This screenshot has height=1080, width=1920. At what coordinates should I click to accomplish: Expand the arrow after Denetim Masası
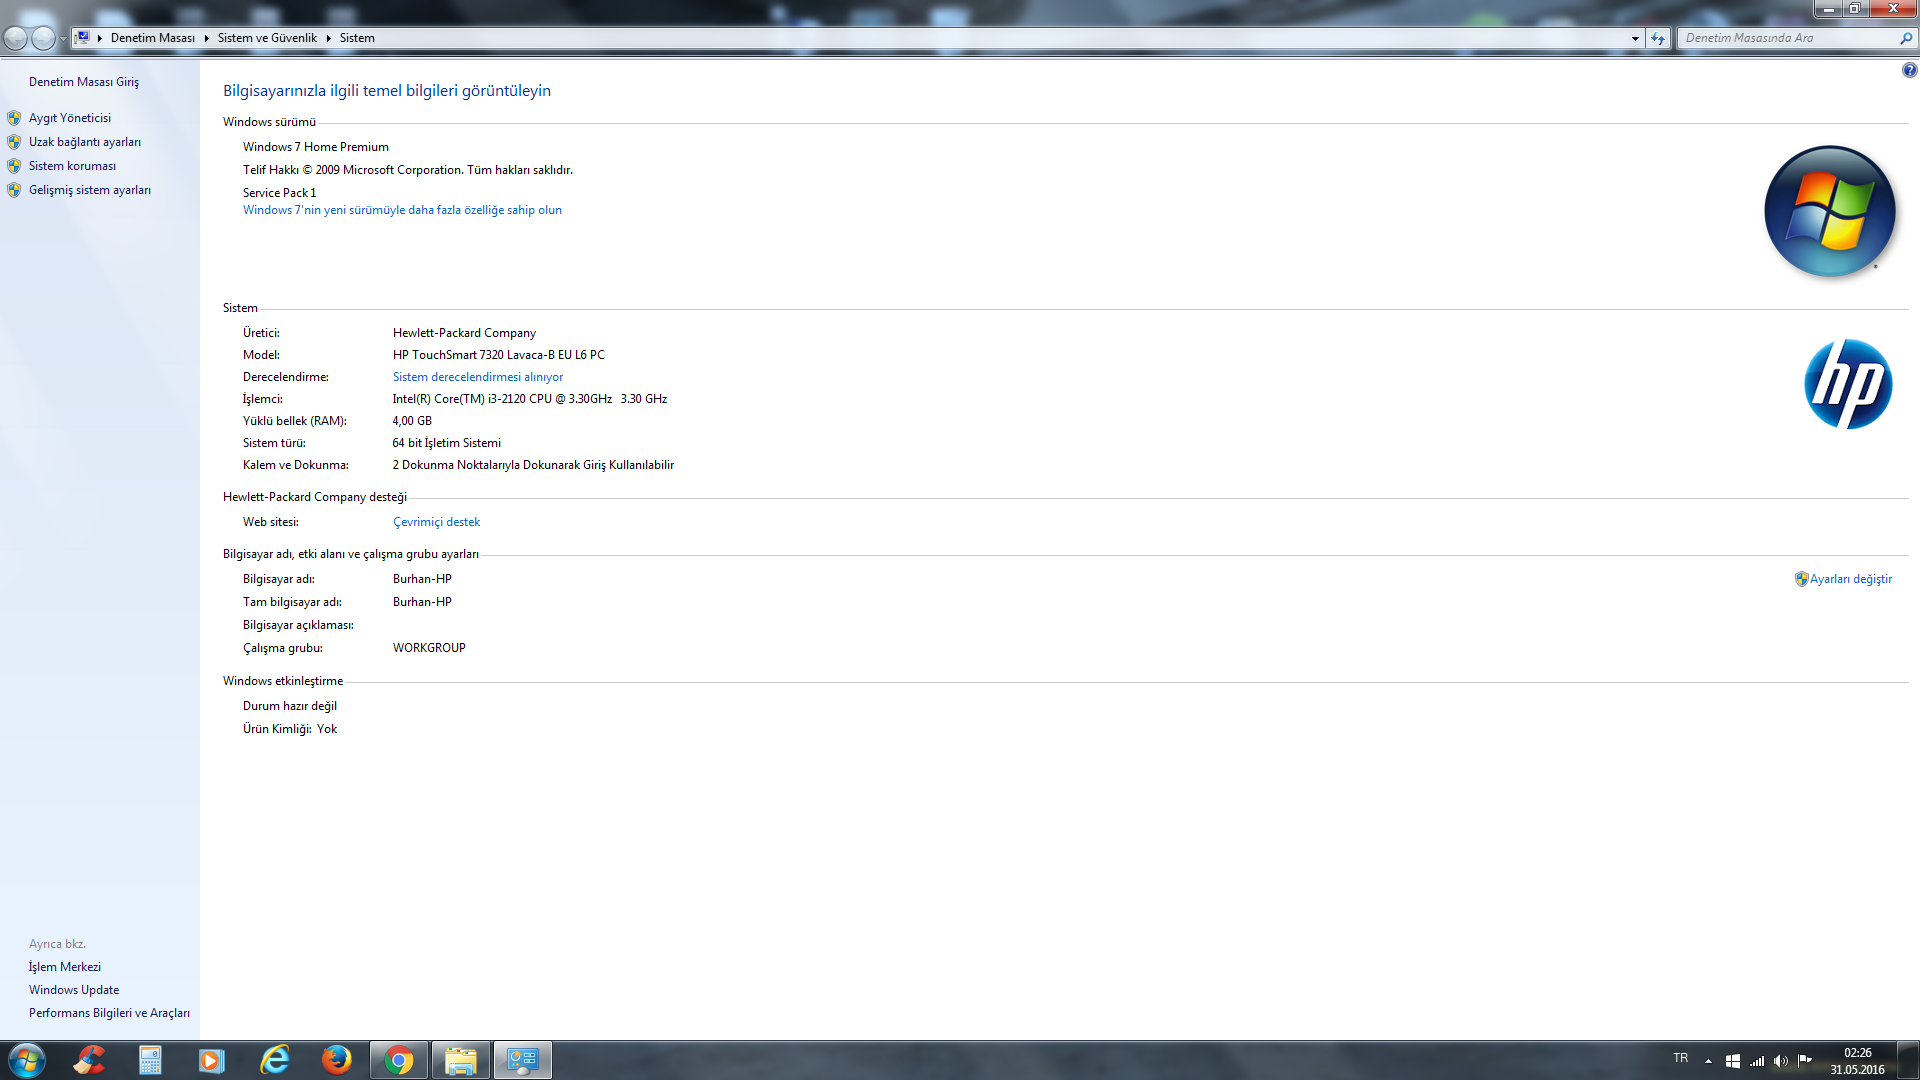pos(206,38)
